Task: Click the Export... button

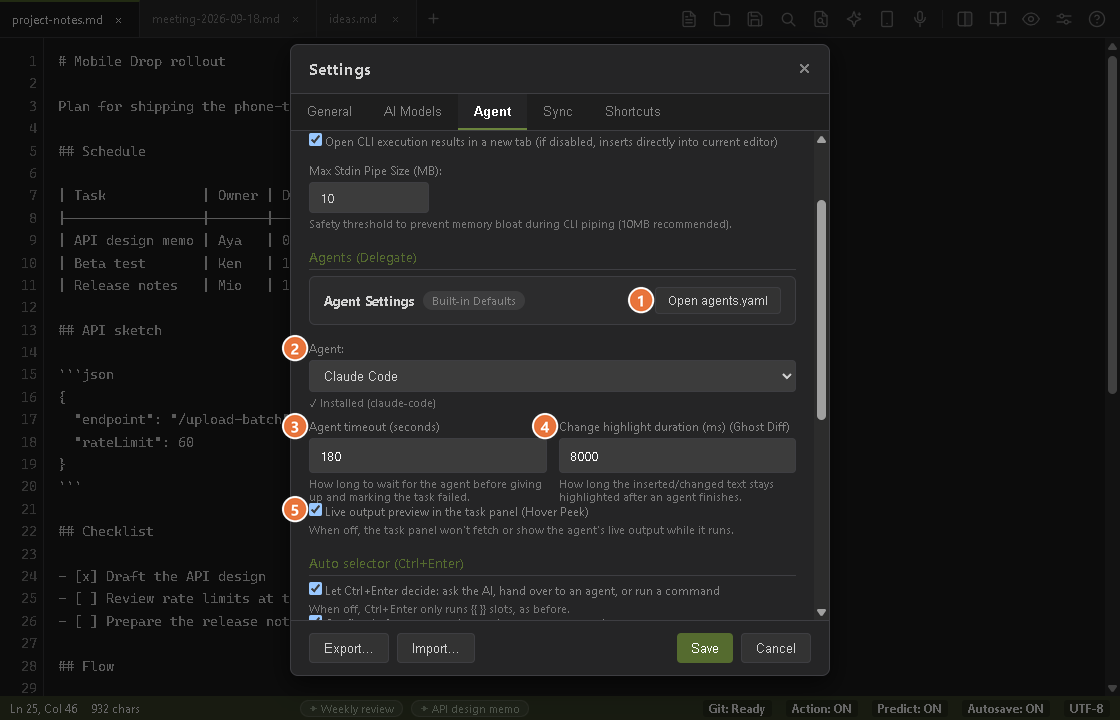Action: pos(349,648)
